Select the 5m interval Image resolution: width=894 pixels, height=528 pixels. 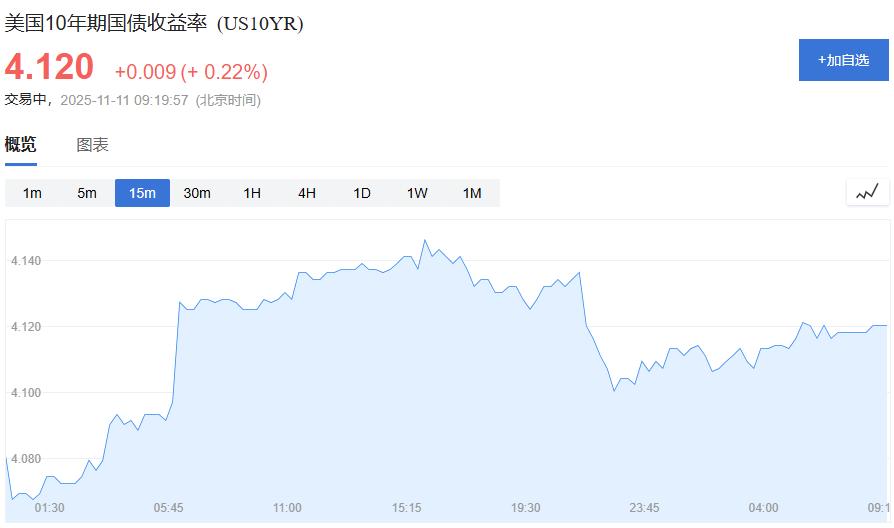87,193
